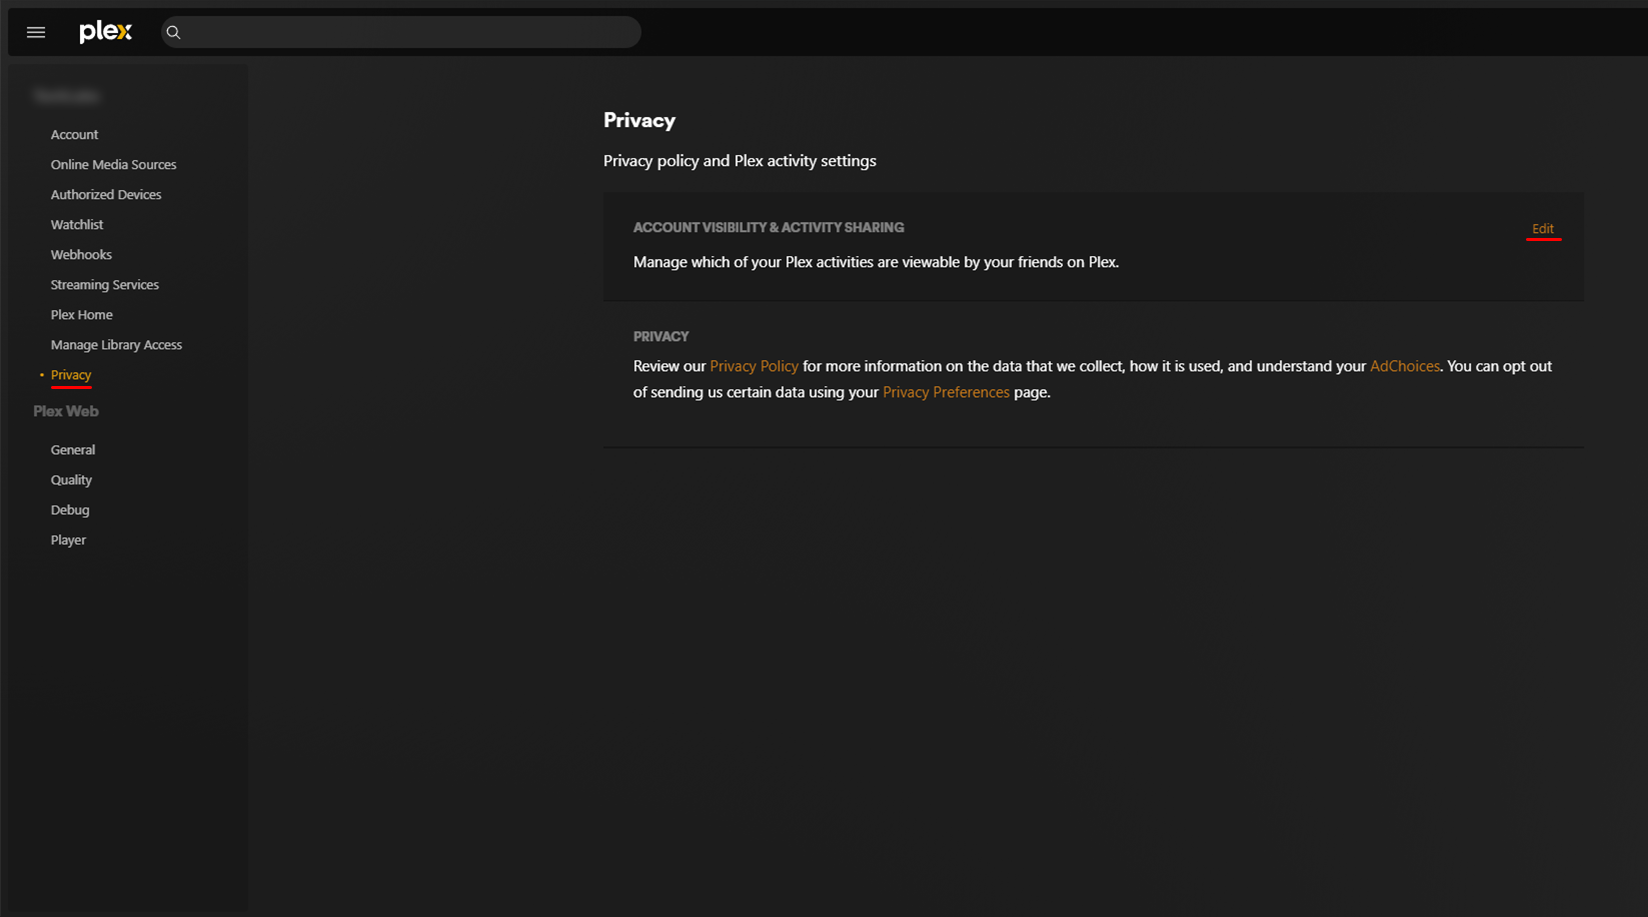Open the AdChoices link

click(x=1404, y=366)
